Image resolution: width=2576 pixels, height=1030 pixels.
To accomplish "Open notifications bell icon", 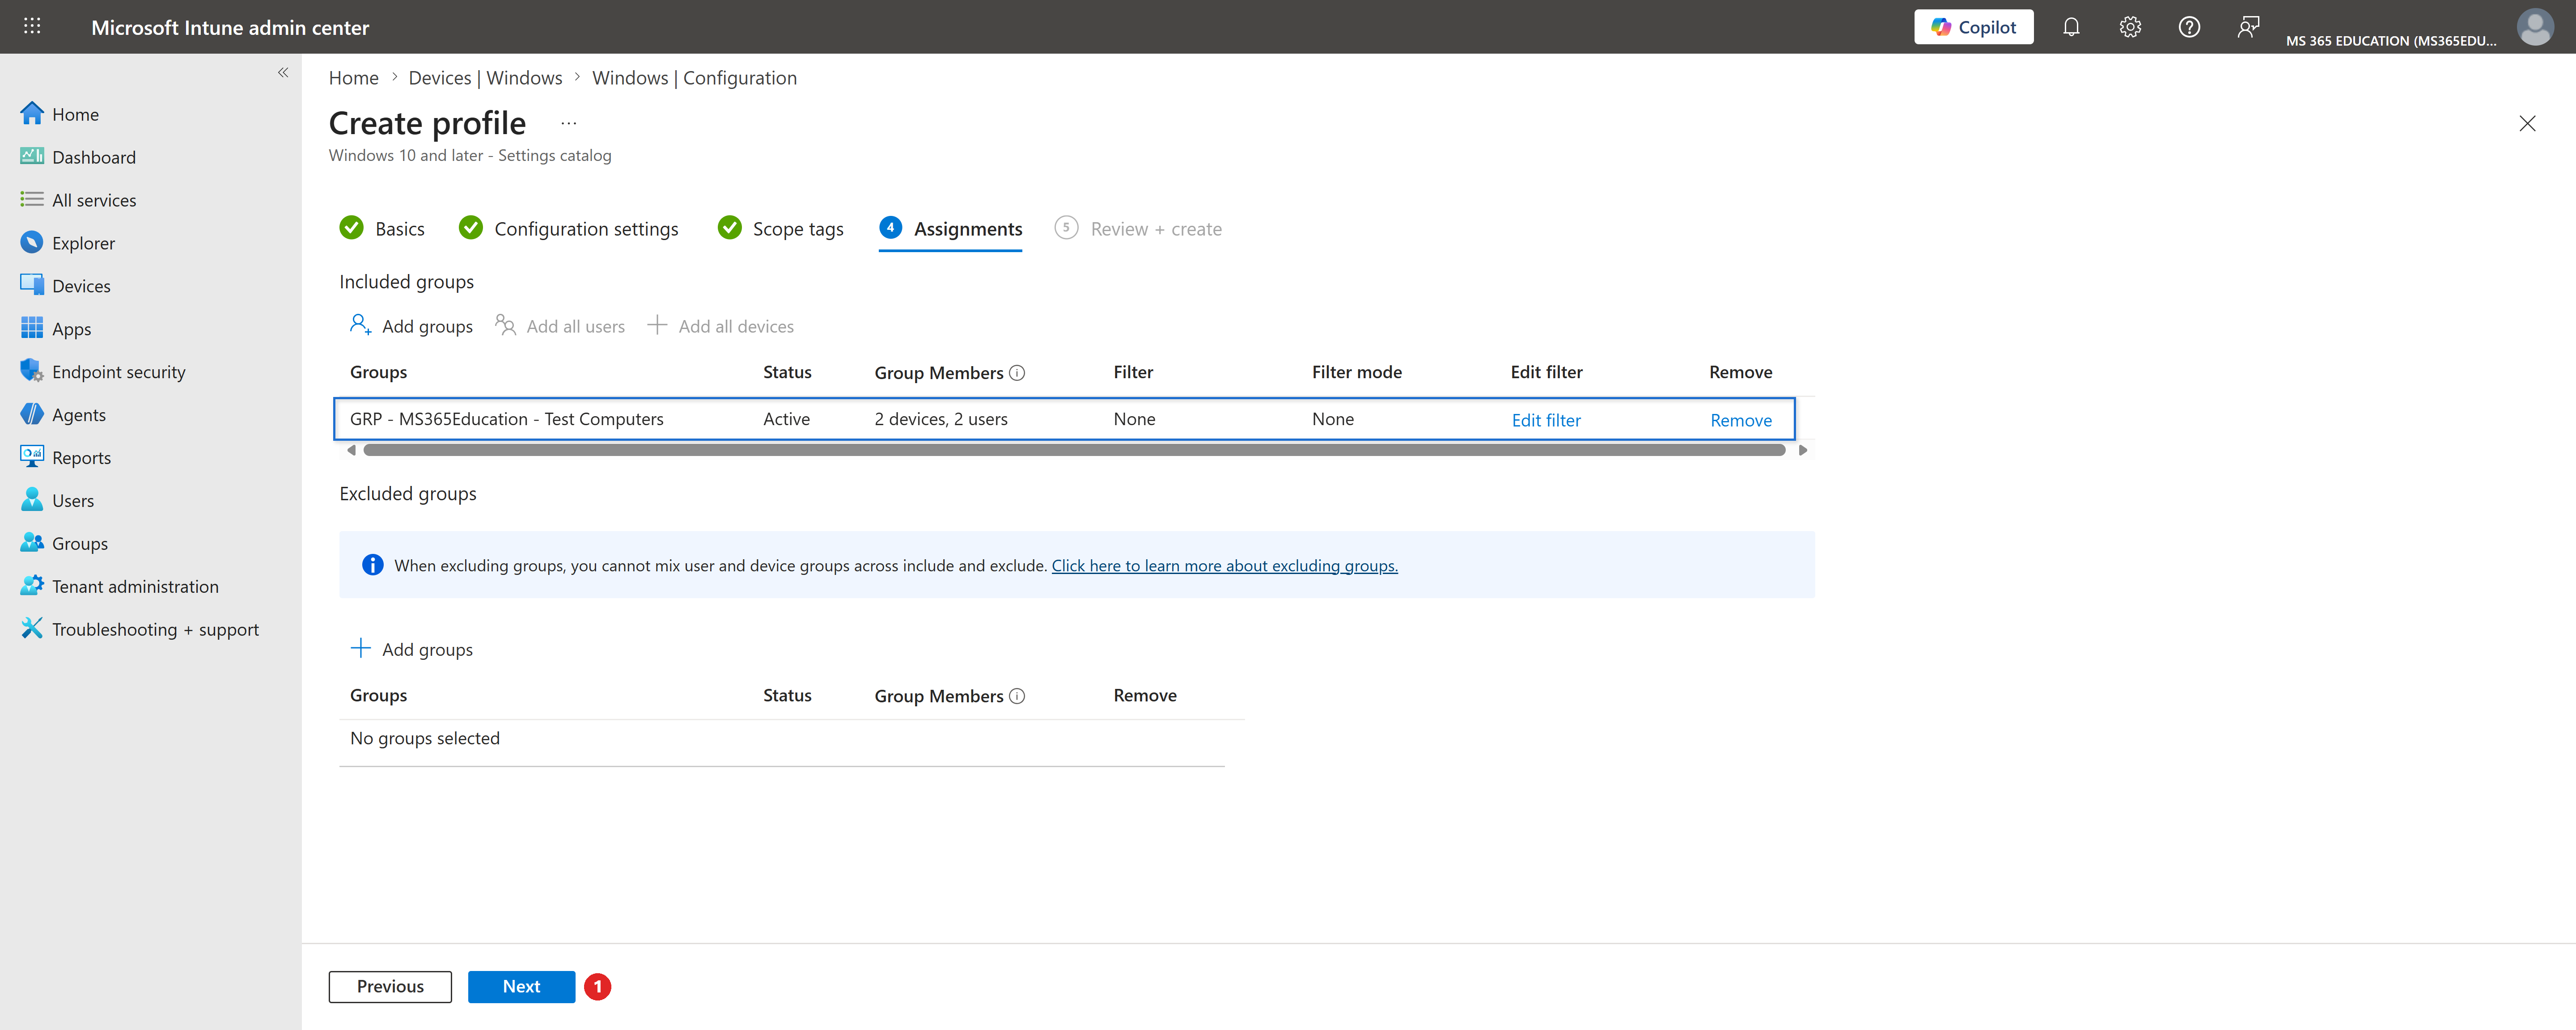I will (2071, 27).
